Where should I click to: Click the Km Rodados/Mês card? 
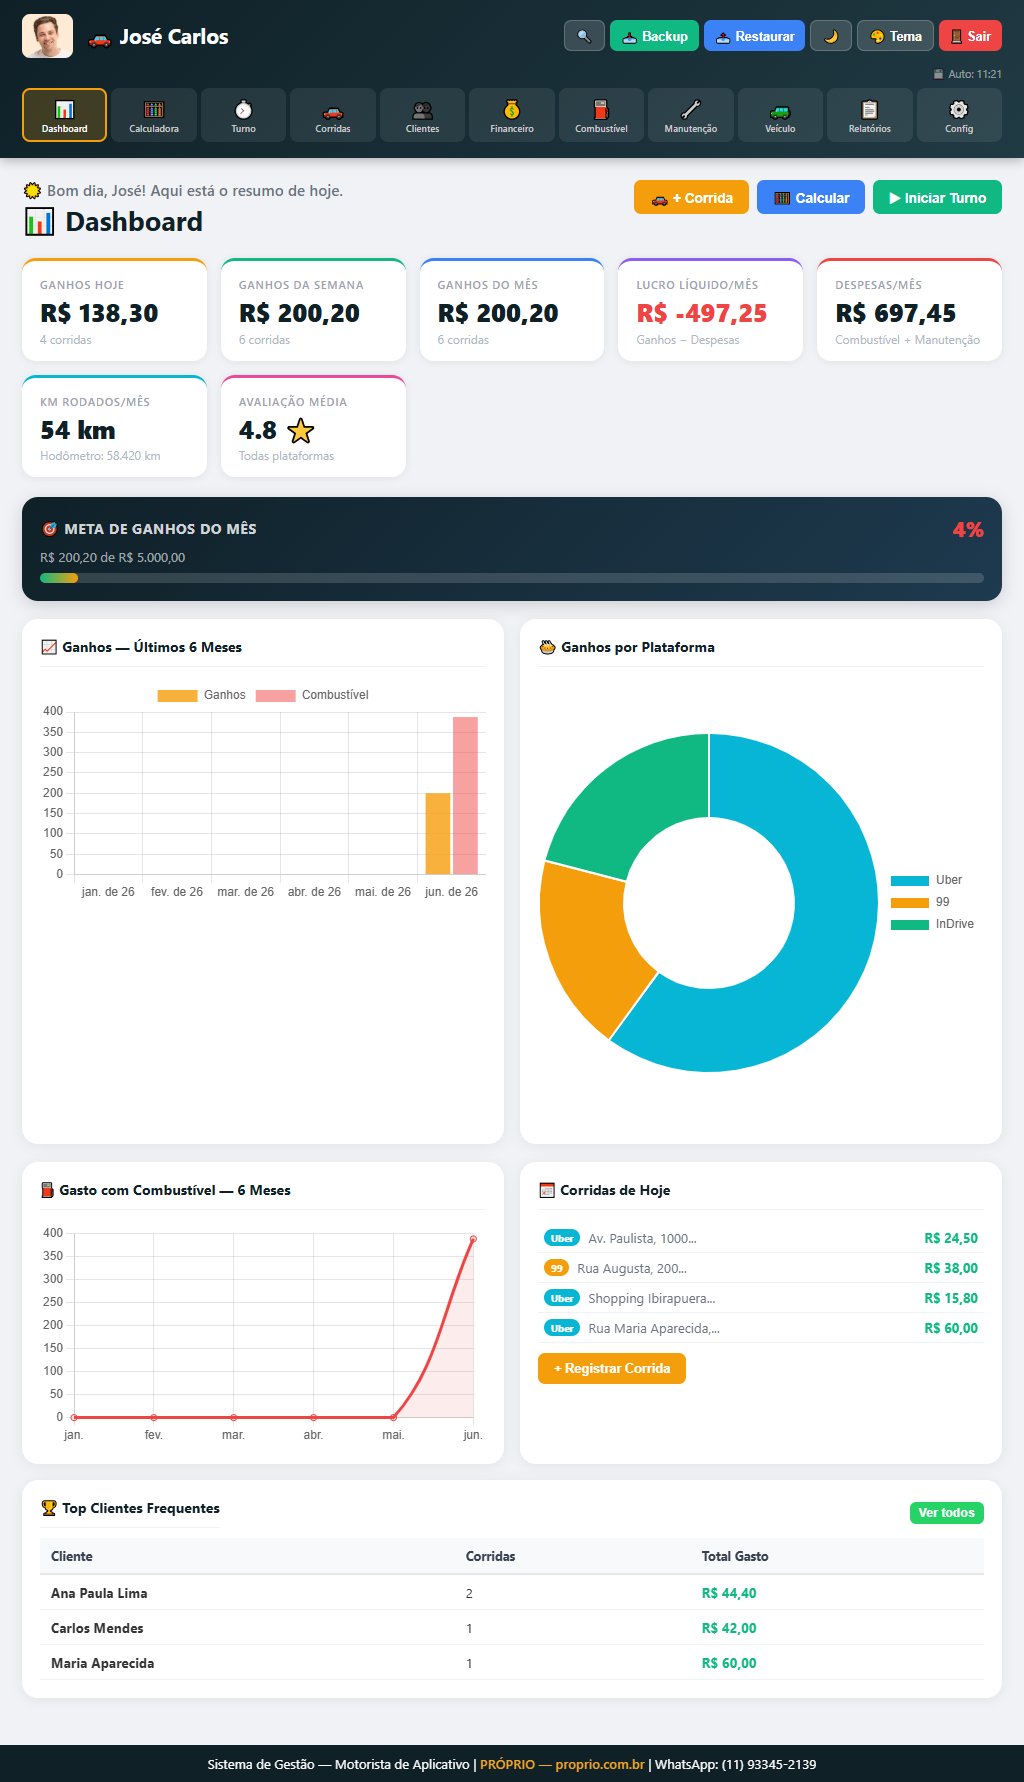[x=114, y=426]
